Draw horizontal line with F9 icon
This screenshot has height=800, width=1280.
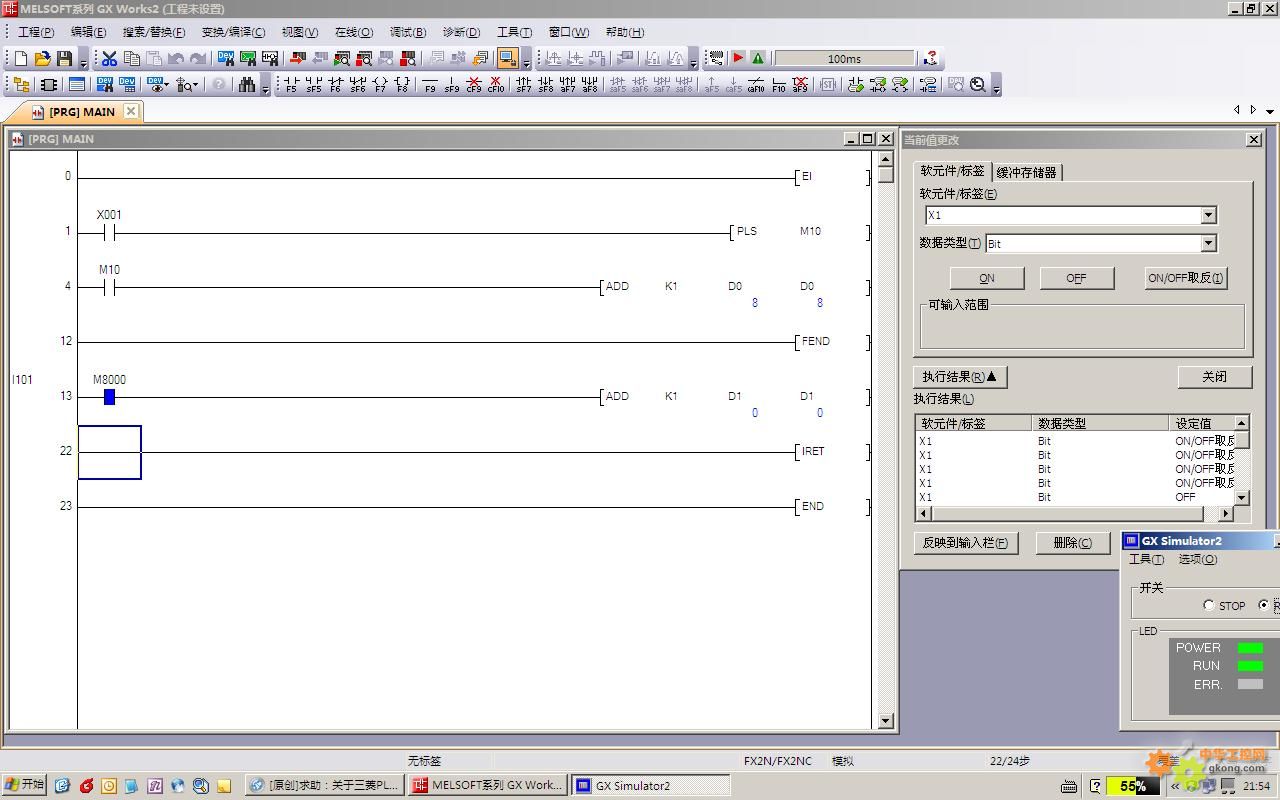pos(430,85)
